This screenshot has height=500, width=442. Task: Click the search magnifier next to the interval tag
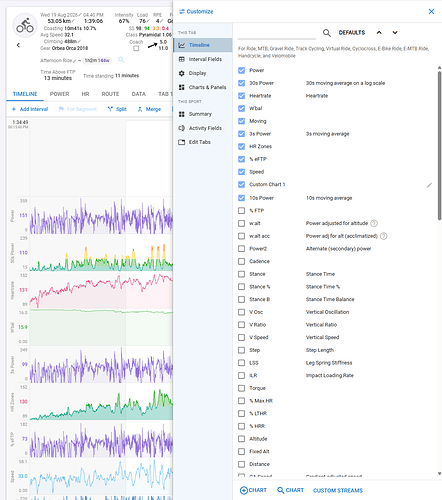coord(121,60)
